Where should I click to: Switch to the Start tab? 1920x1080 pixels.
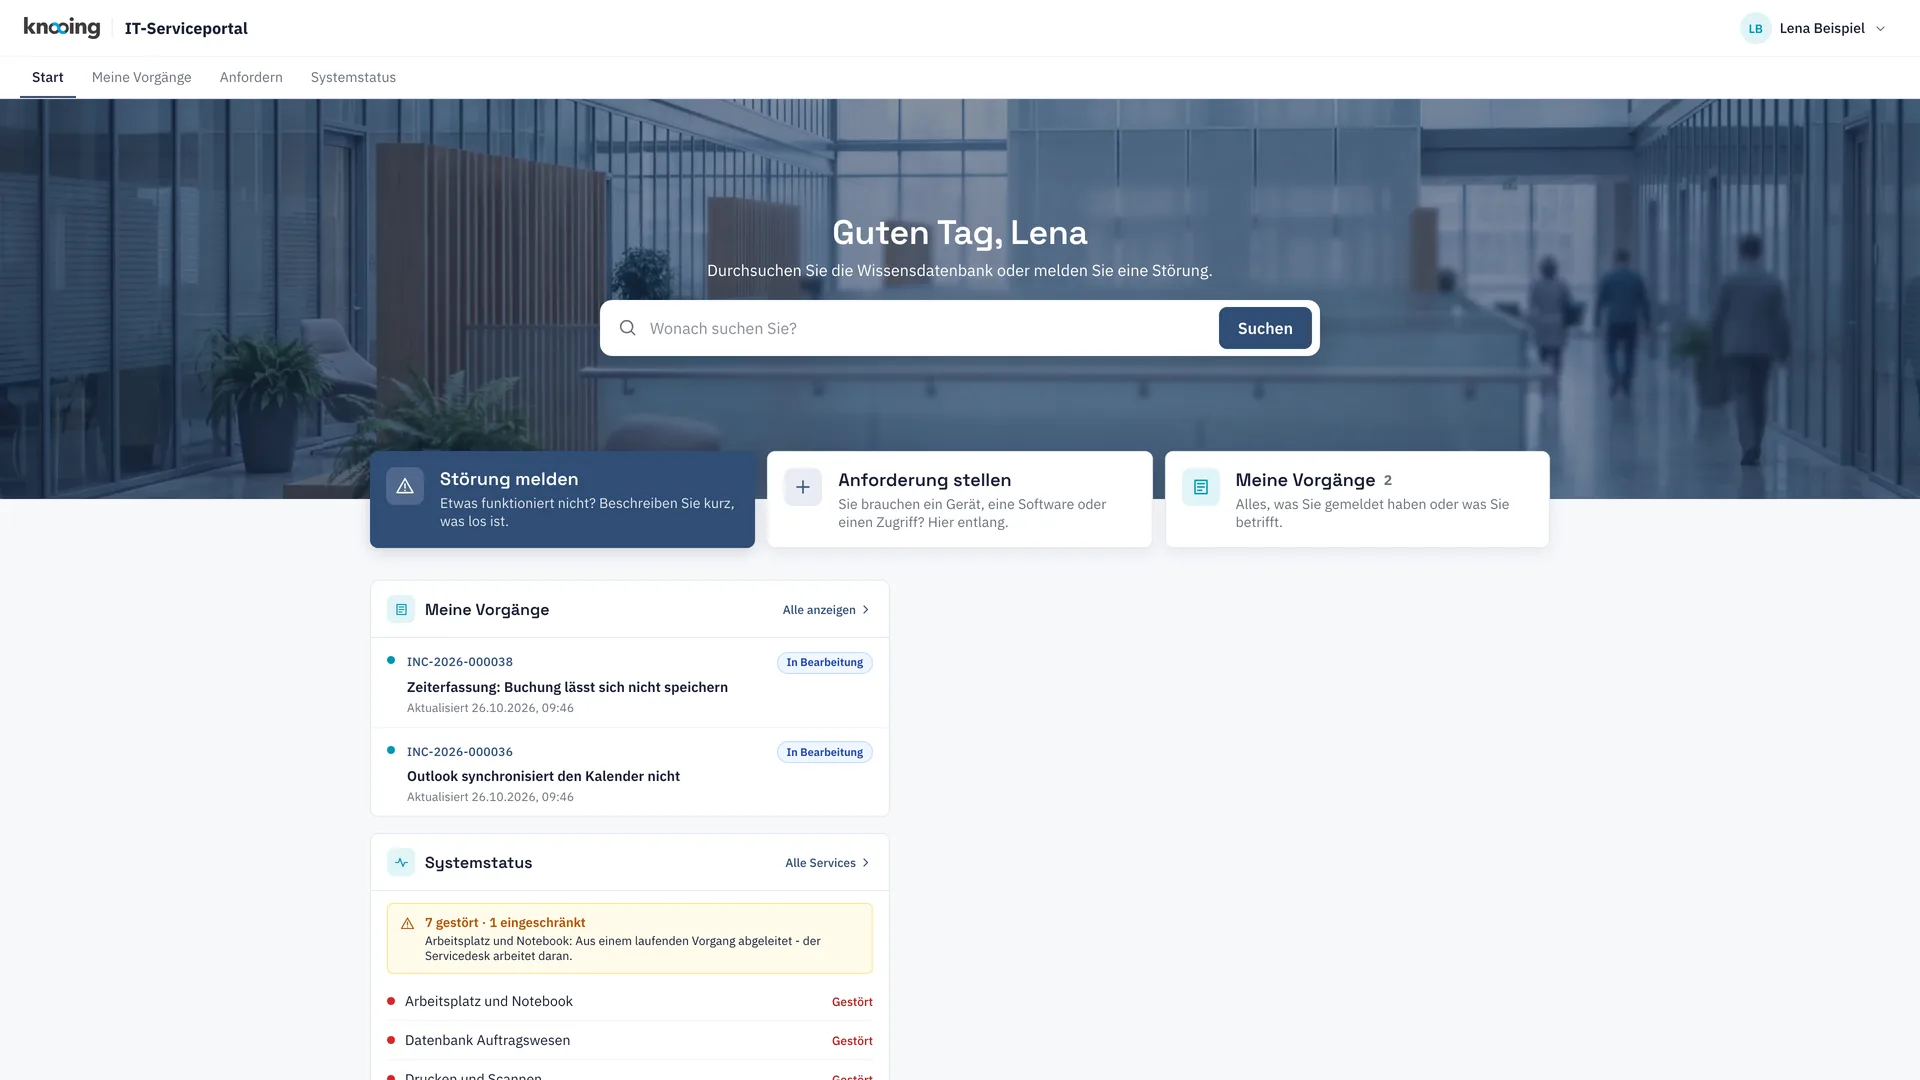coord(48,77)
